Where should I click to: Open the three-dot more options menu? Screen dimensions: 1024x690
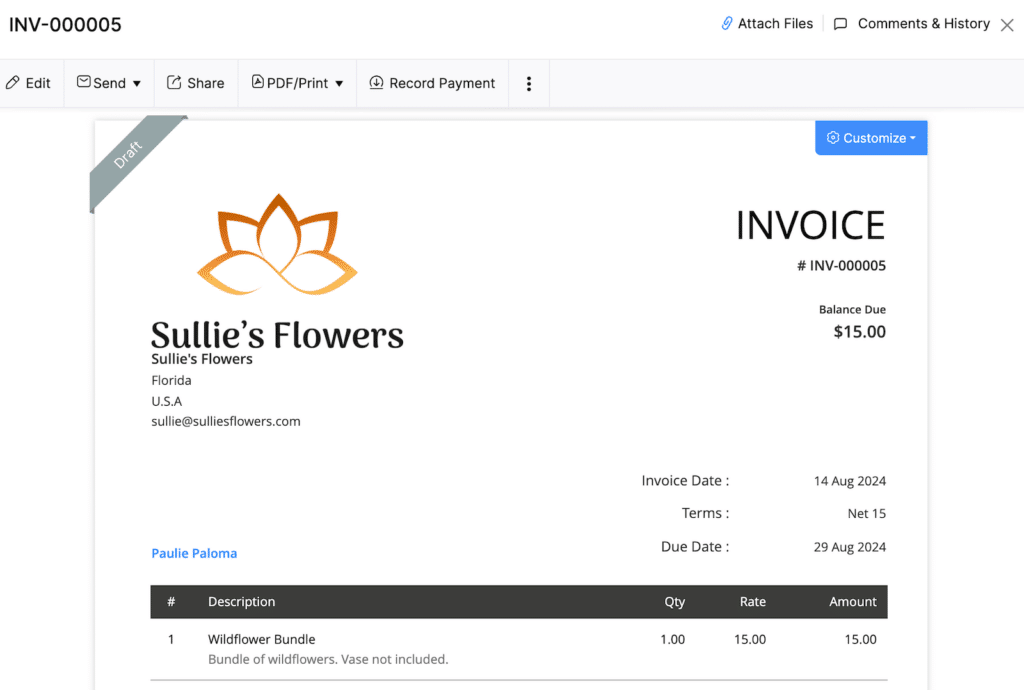click(x=528, y=83)
